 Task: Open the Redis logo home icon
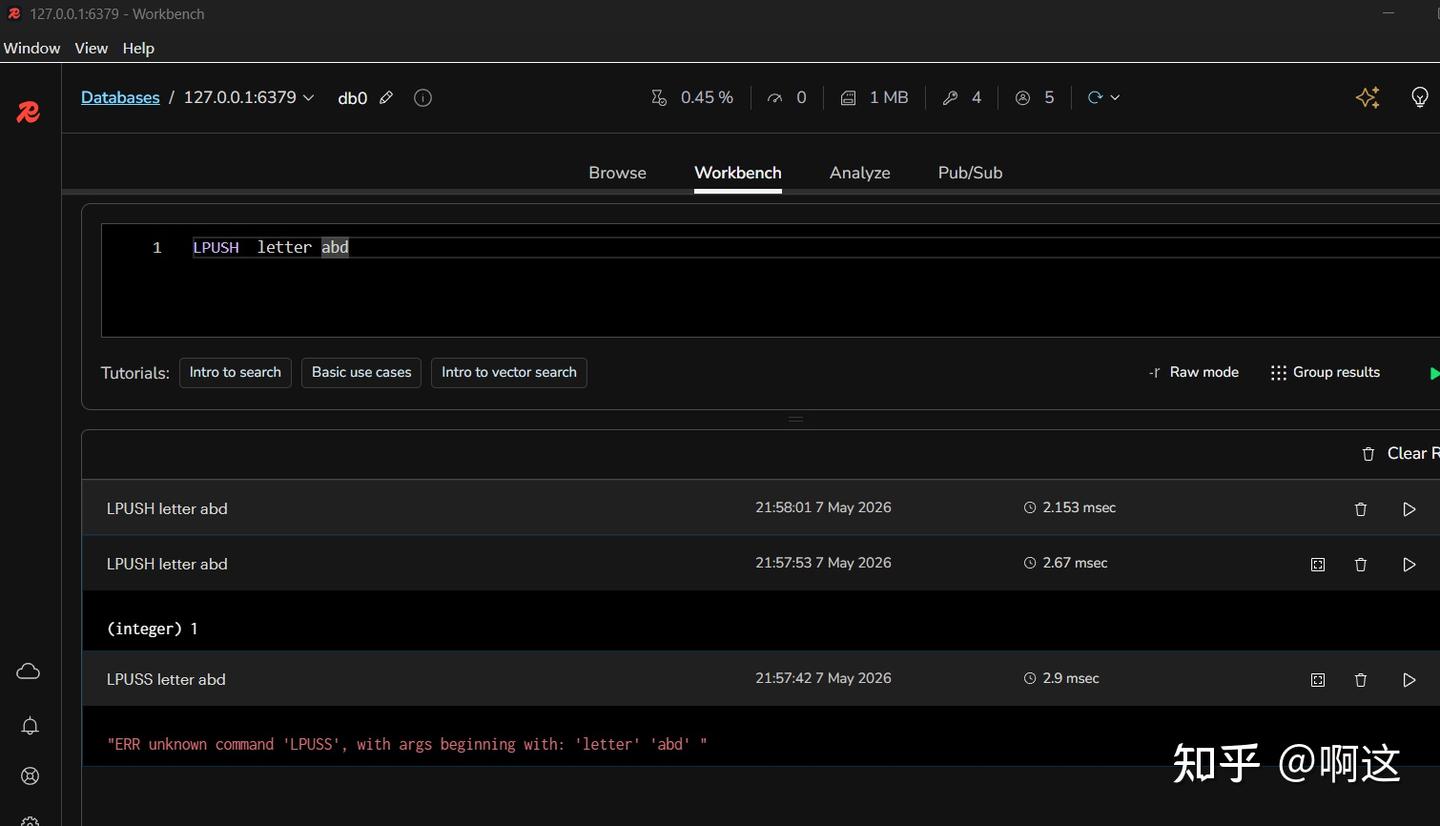28,113
